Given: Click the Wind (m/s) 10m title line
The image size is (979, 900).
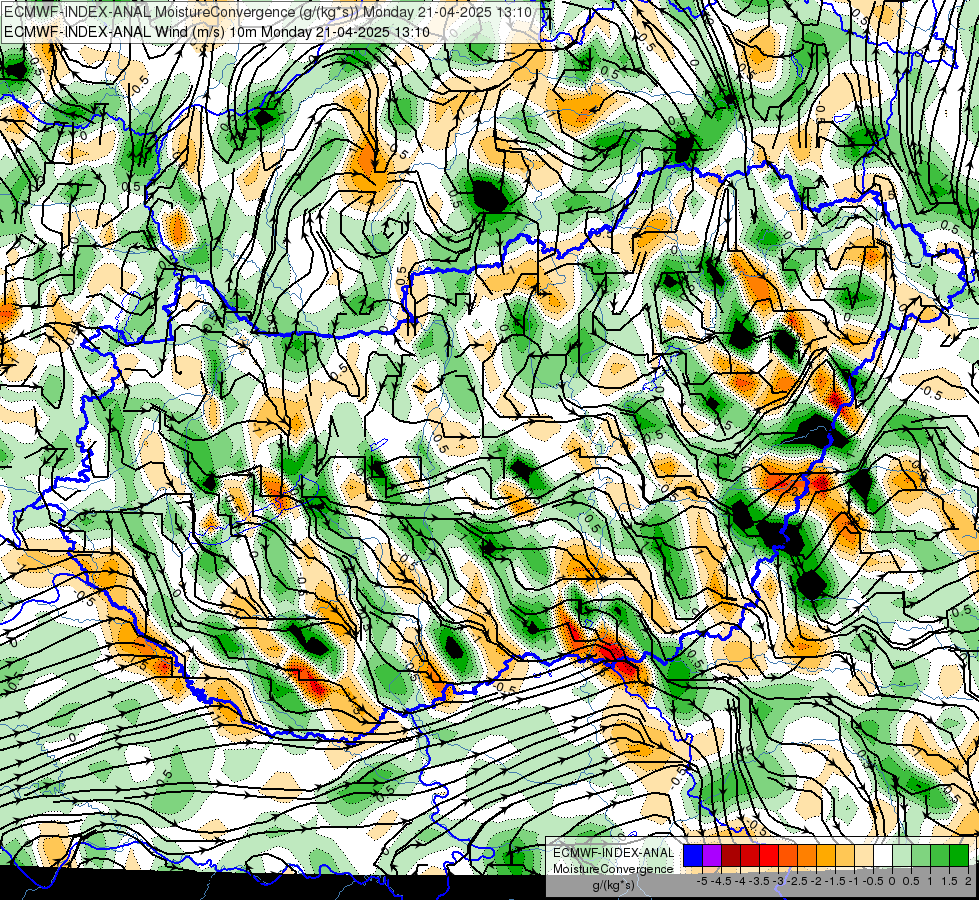Looking at the screenshot, I should [x=217, y=32].
